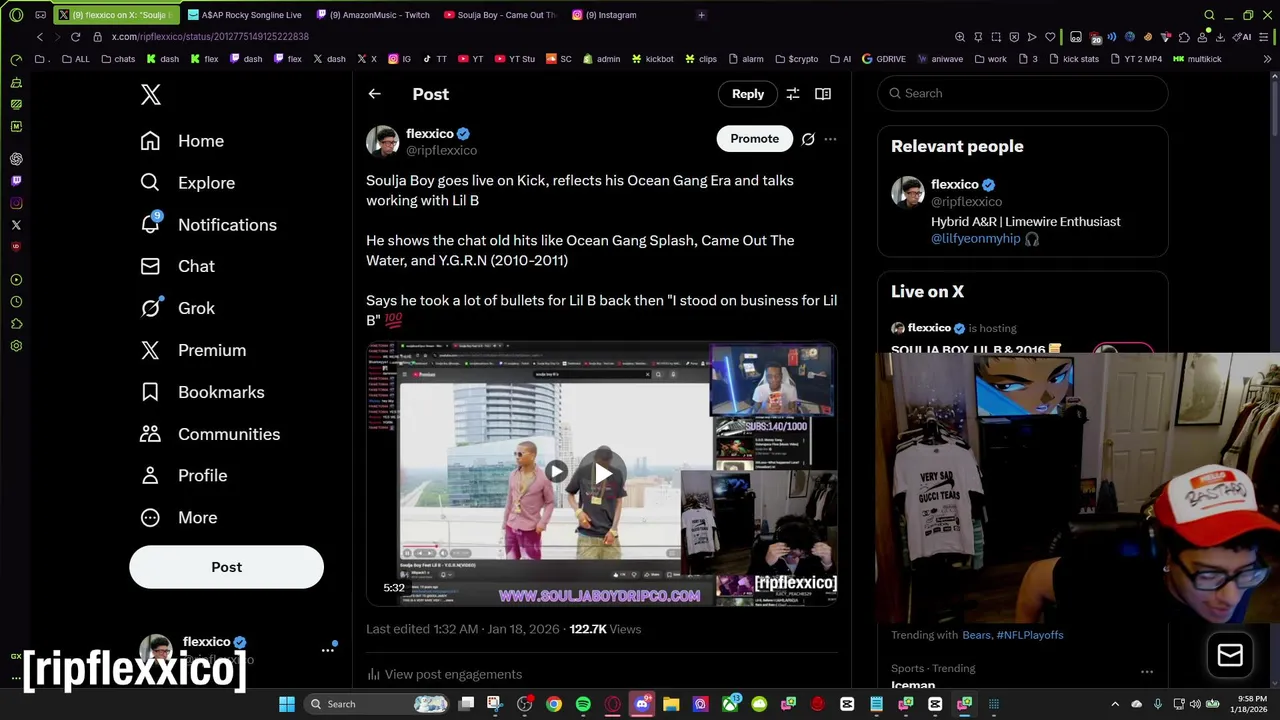Open Windows Start menu

tap(287, 704)
